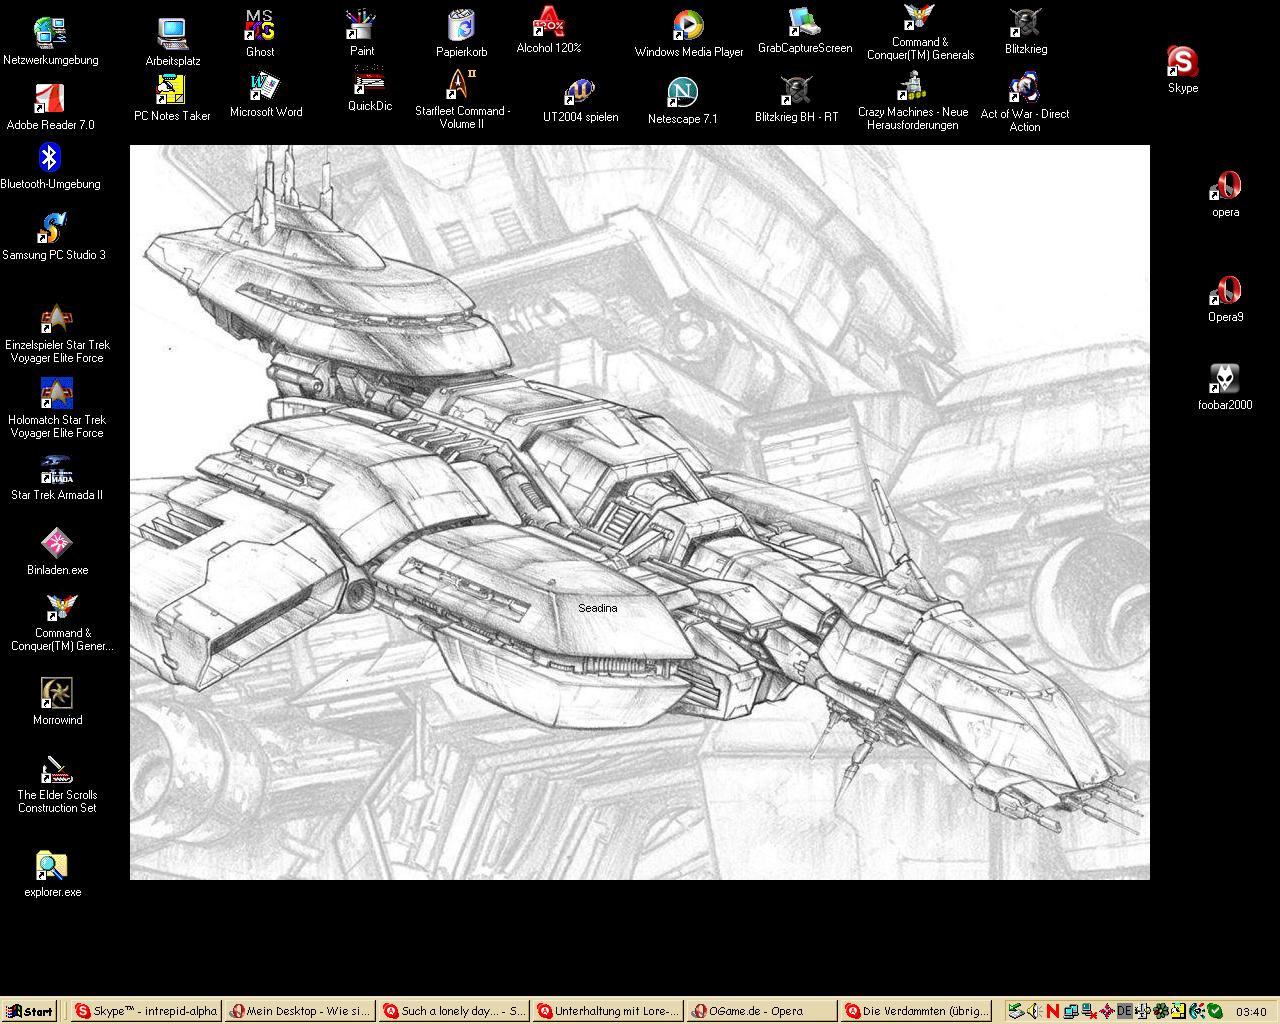Click the volume speaker tray icon
1280x1024 pixels.
pos(1034,1011)
